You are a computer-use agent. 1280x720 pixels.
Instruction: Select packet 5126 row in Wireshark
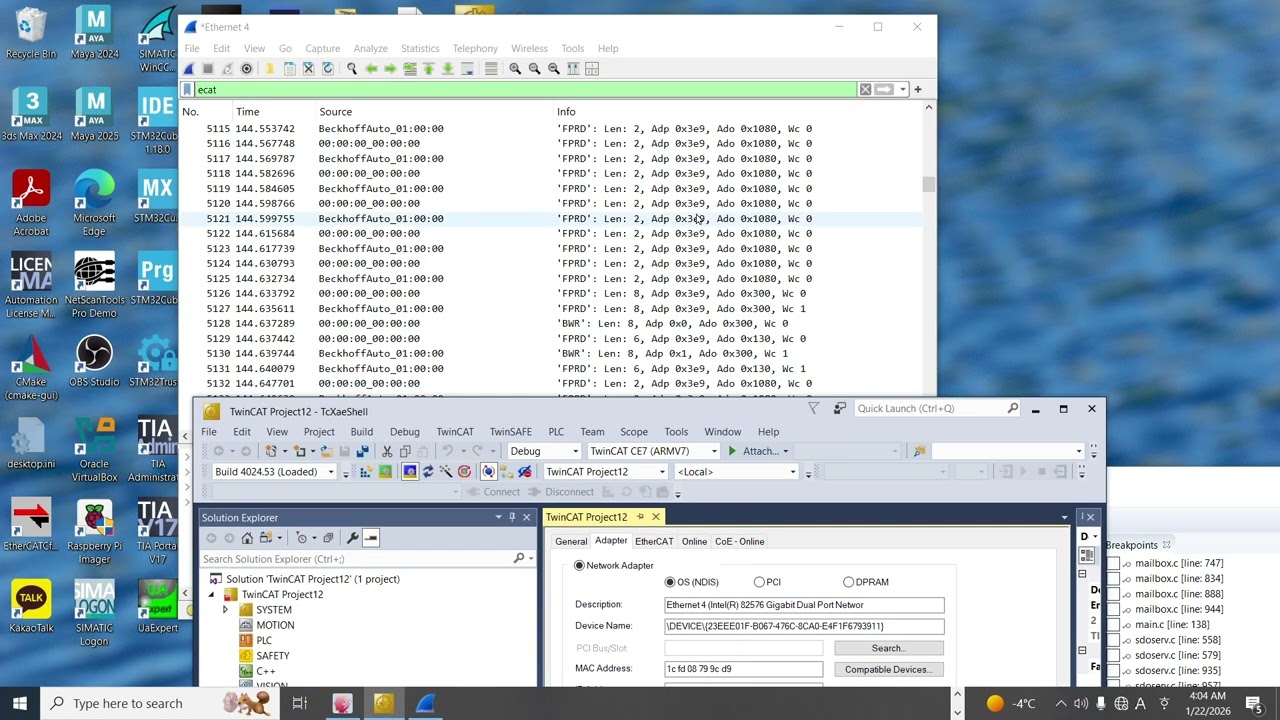(x=550, y=294)
